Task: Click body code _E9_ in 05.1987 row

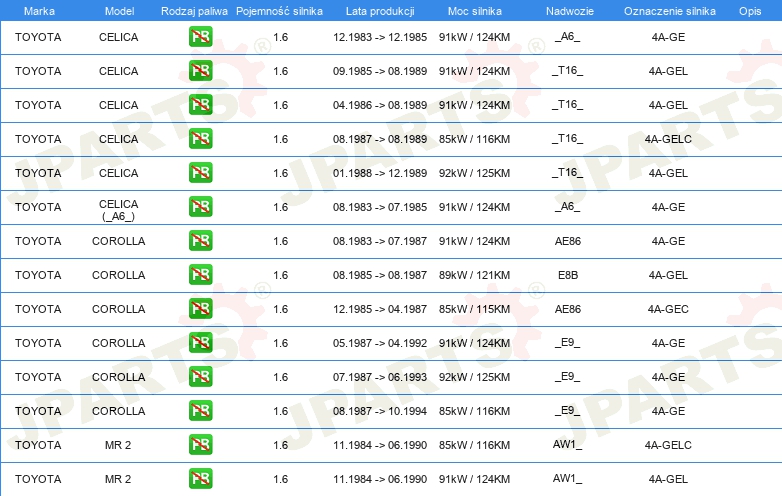Action: 568,342
